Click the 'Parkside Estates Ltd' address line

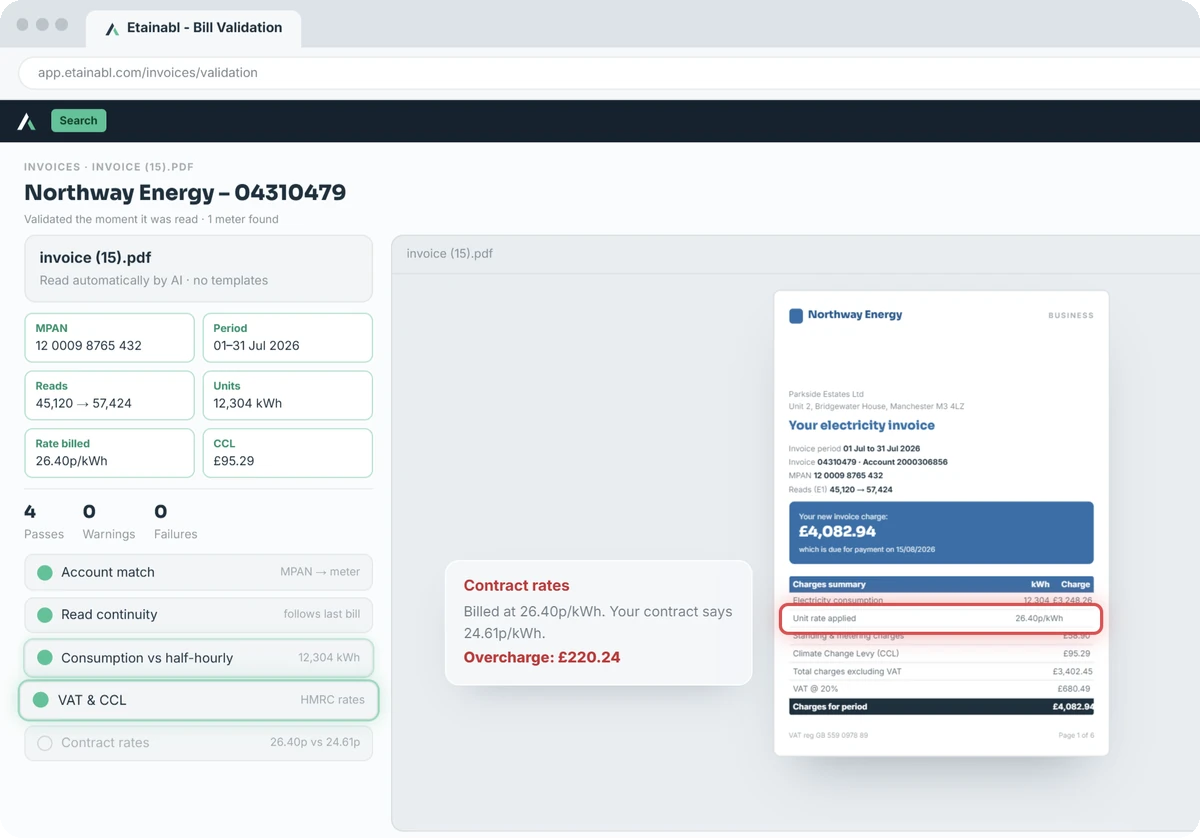(826, 395)
